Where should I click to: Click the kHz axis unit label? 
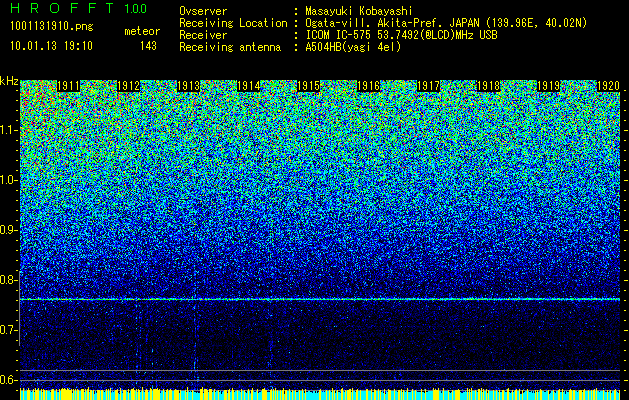(9, 81)
